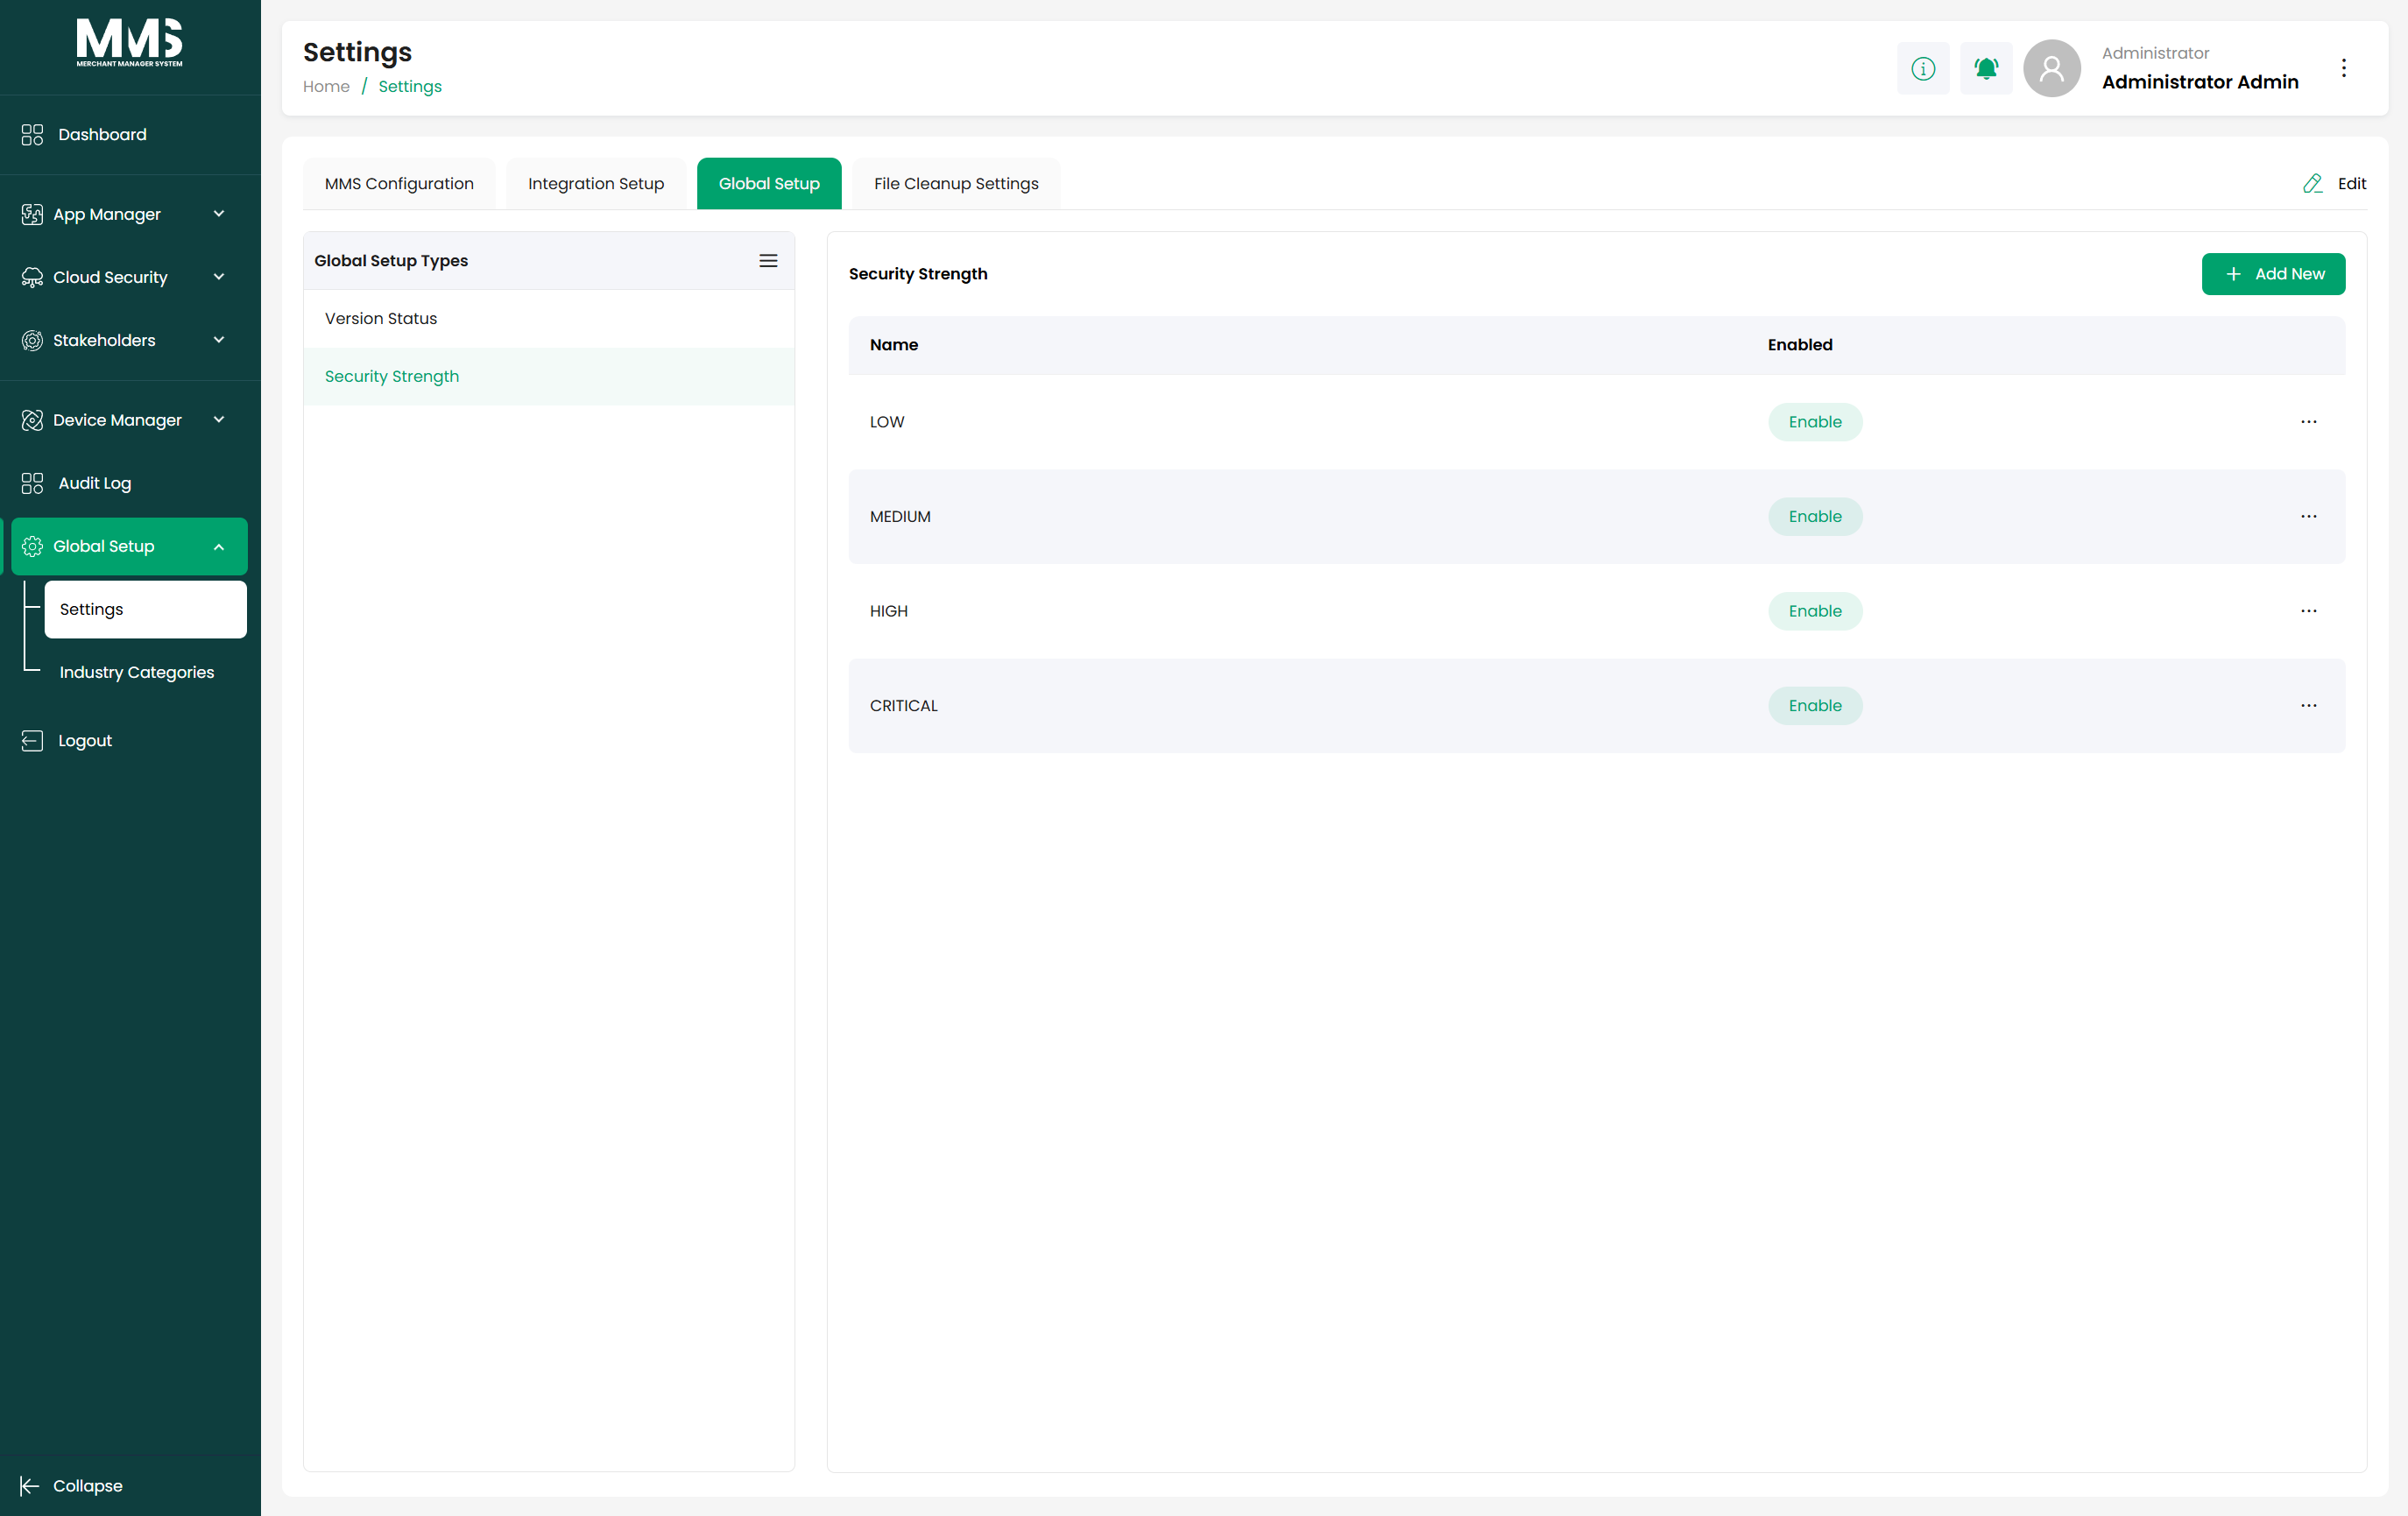The width and height of the screenshot is (2408, 1516).
Task: Open the vertical three-dot header menu
Action: [x=2343, y=68]
